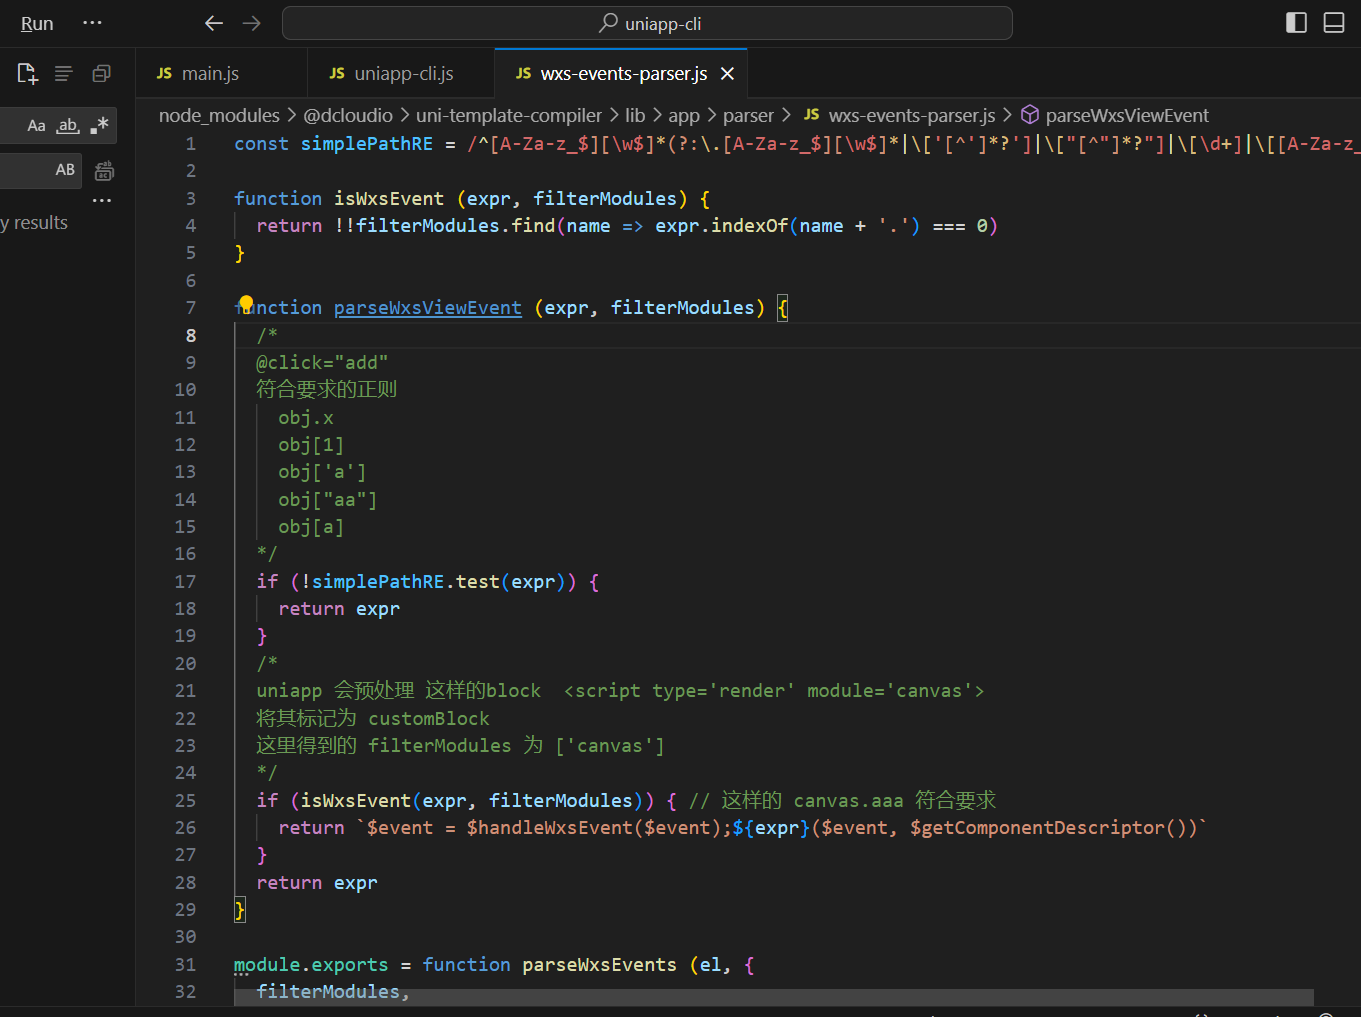The width and height of the screenshot is (1361, 1017).
Task: Click the simplePathRE constant on line 1
Action: (x=366, y=144)
